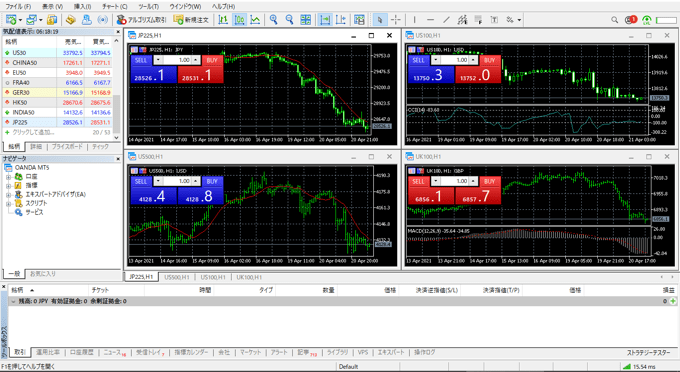This screenshot has width=680, height=372.
Task: Open the お気に入り navigator tab
Action: pyautogui.click(x=43, y=274)
